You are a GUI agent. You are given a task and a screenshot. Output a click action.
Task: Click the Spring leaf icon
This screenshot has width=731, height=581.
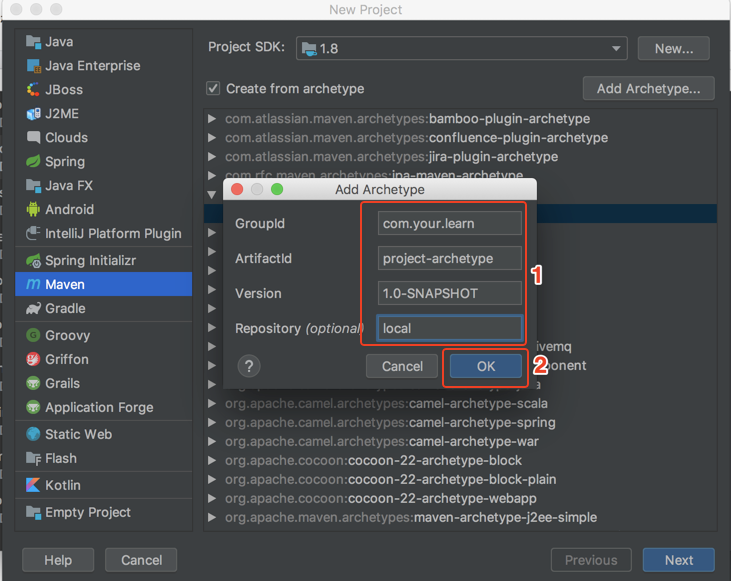click(33, 161)
